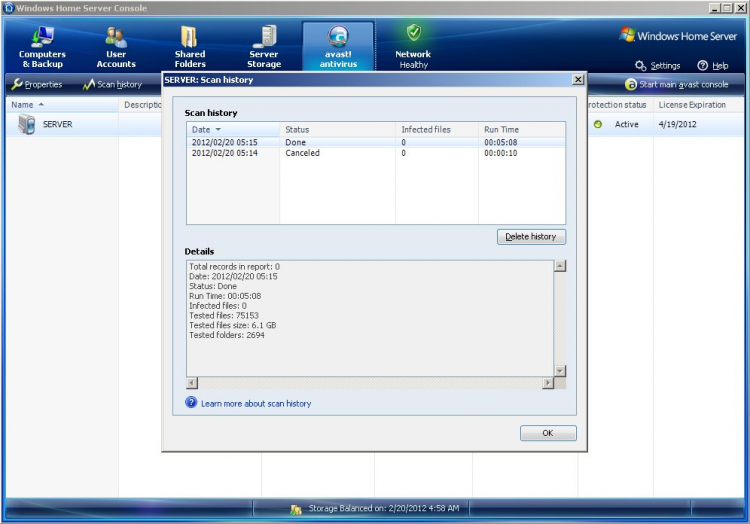Click the 00:00:10 run time cell

click(500, 153)
